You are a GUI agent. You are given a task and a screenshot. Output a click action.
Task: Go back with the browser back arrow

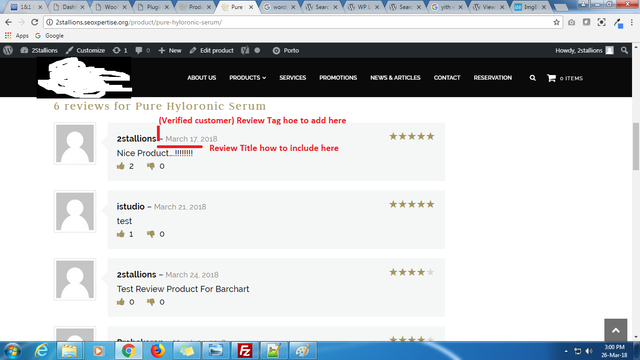click(x=8, y=22)
